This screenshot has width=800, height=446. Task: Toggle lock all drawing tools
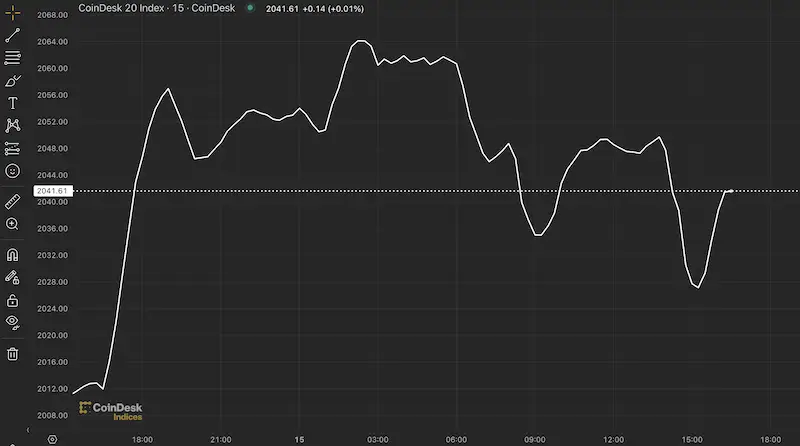tap(12, 300)
